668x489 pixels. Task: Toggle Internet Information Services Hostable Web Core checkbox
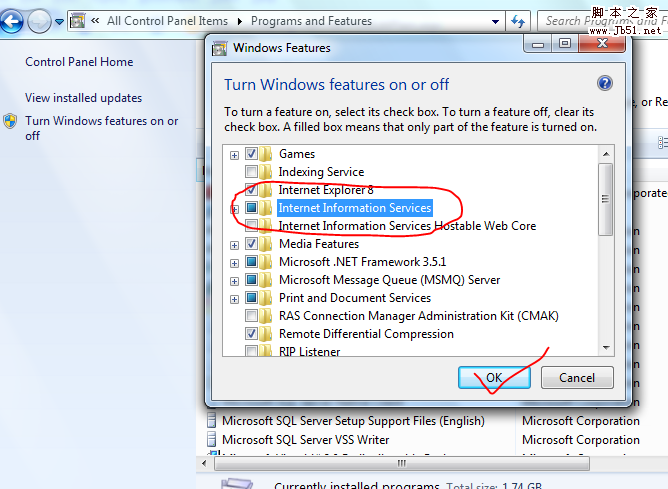coord(251,225)
